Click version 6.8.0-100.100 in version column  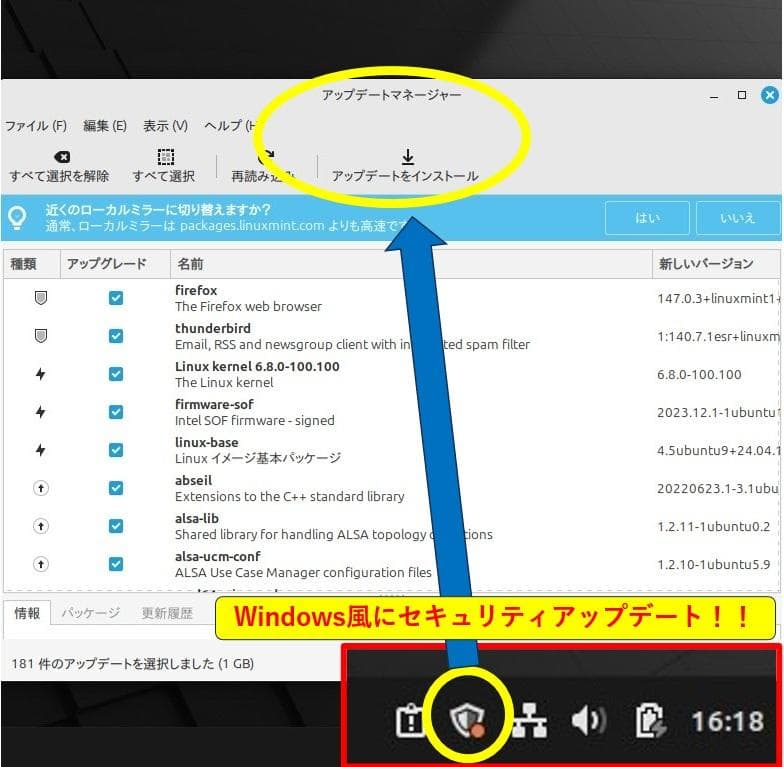(x=699, y=374)
